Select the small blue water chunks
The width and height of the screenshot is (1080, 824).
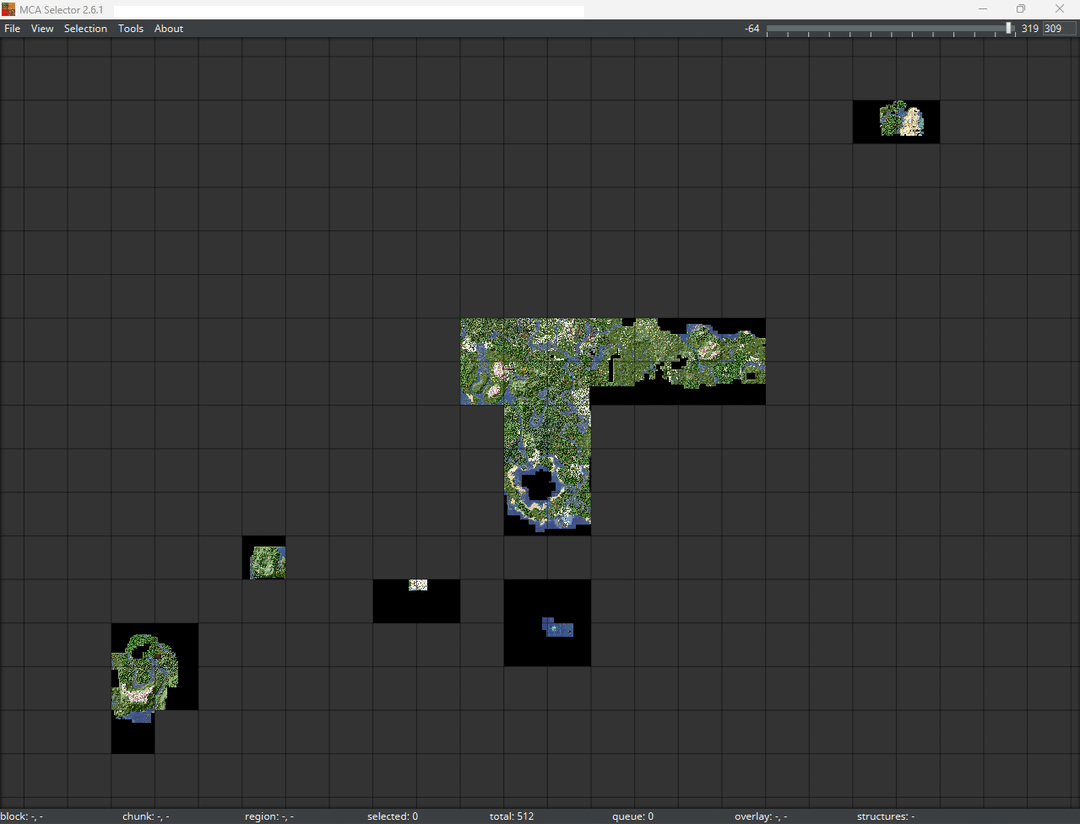557,628
